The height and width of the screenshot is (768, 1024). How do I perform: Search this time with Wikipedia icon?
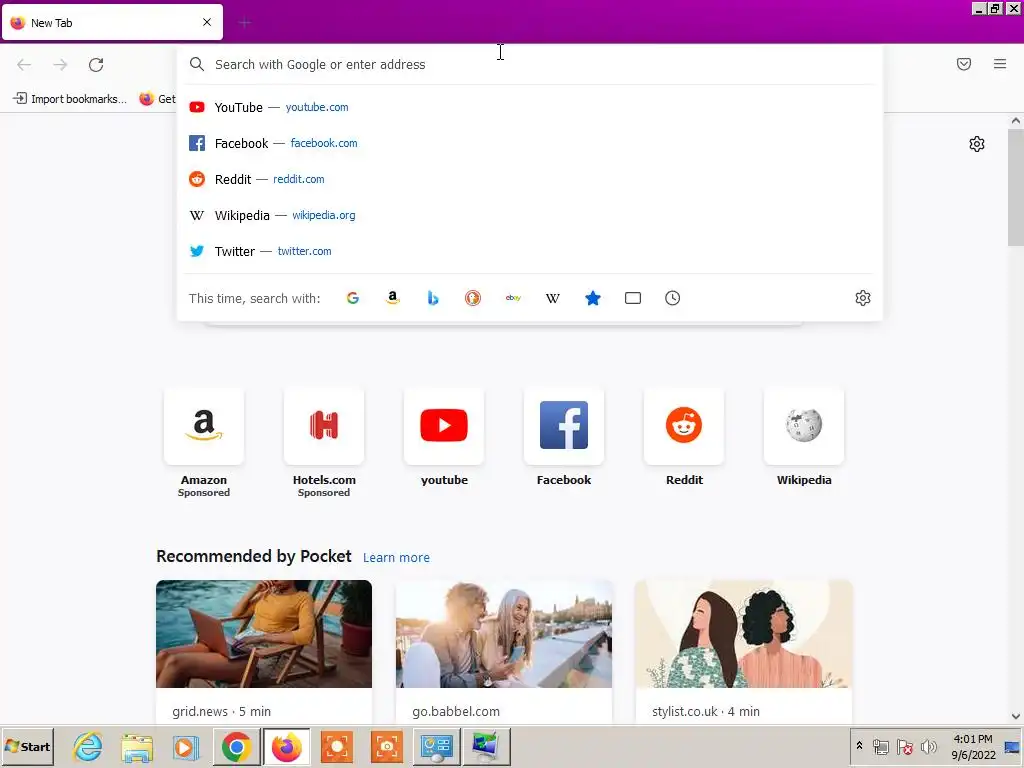pos(552,298)
